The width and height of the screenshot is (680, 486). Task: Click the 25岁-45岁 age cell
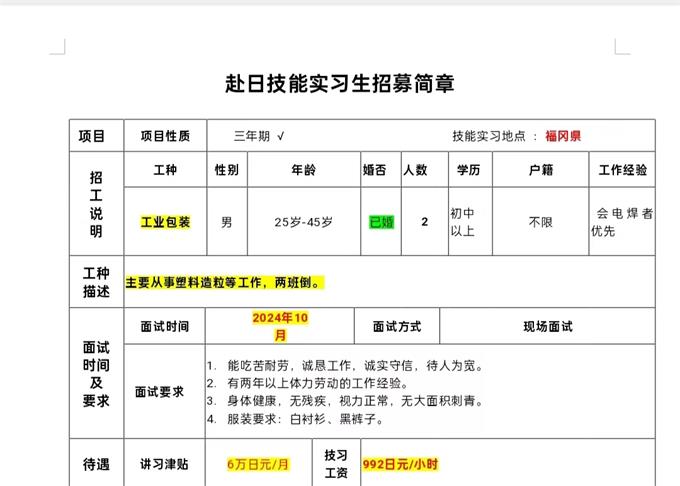303,222
